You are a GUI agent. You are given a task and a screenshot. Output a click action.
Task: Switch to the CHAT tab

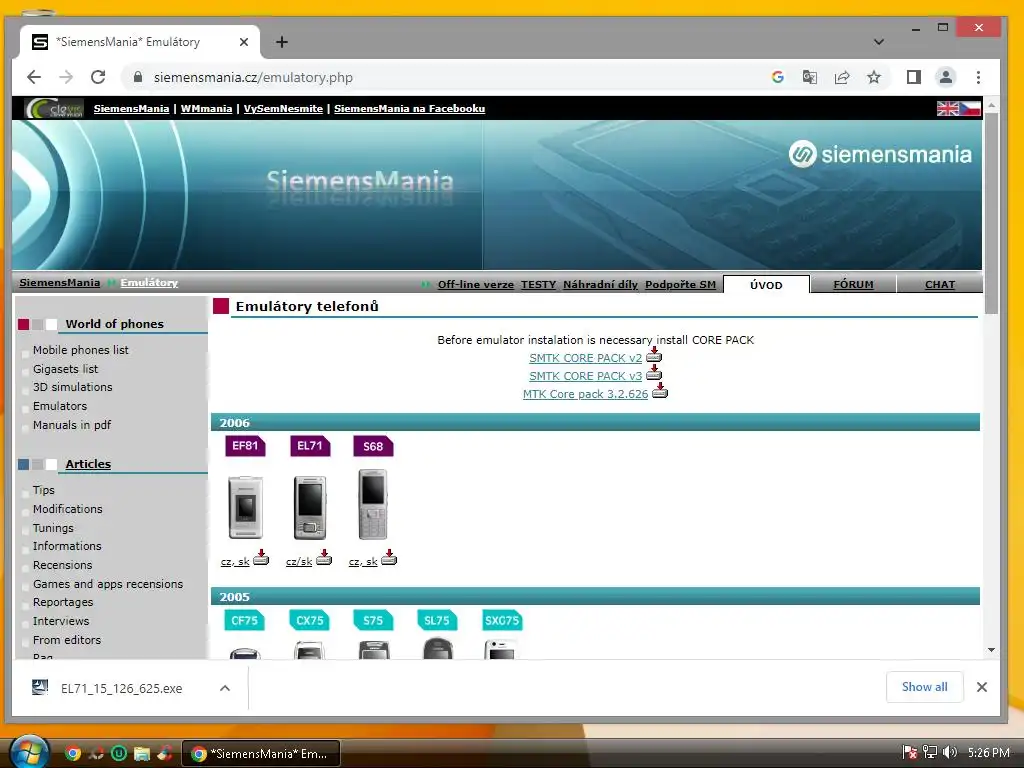pos(940,285)
